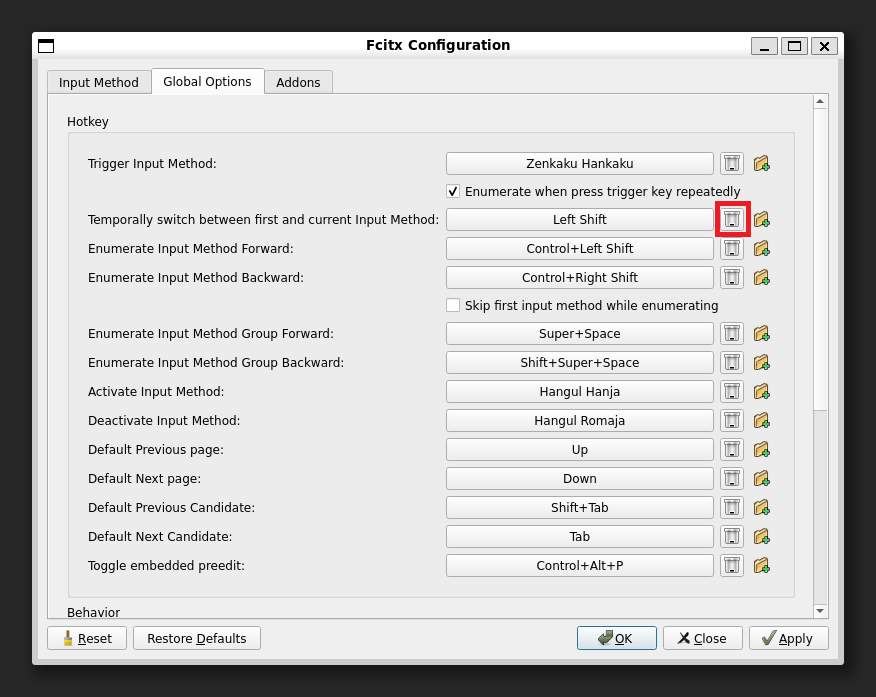The image size is (876, 697).
Task: Clear the Left Shift temporary switch hotkey
Action: click(731, 219)
